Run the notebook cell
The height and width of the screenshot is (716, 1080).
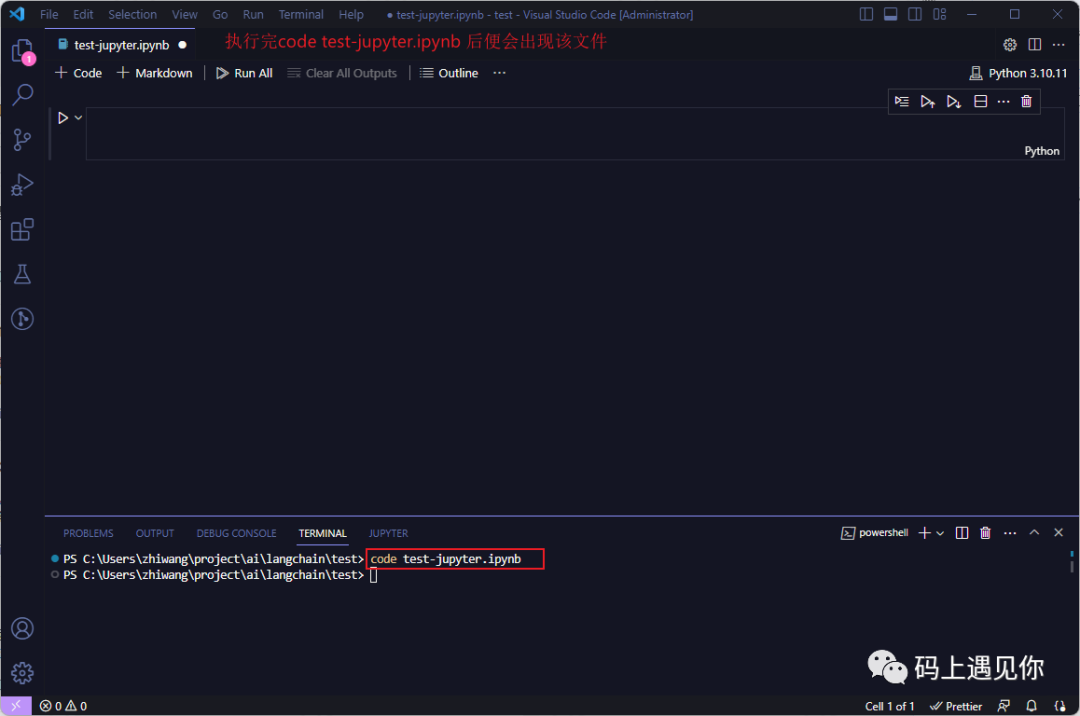(63, 118)
